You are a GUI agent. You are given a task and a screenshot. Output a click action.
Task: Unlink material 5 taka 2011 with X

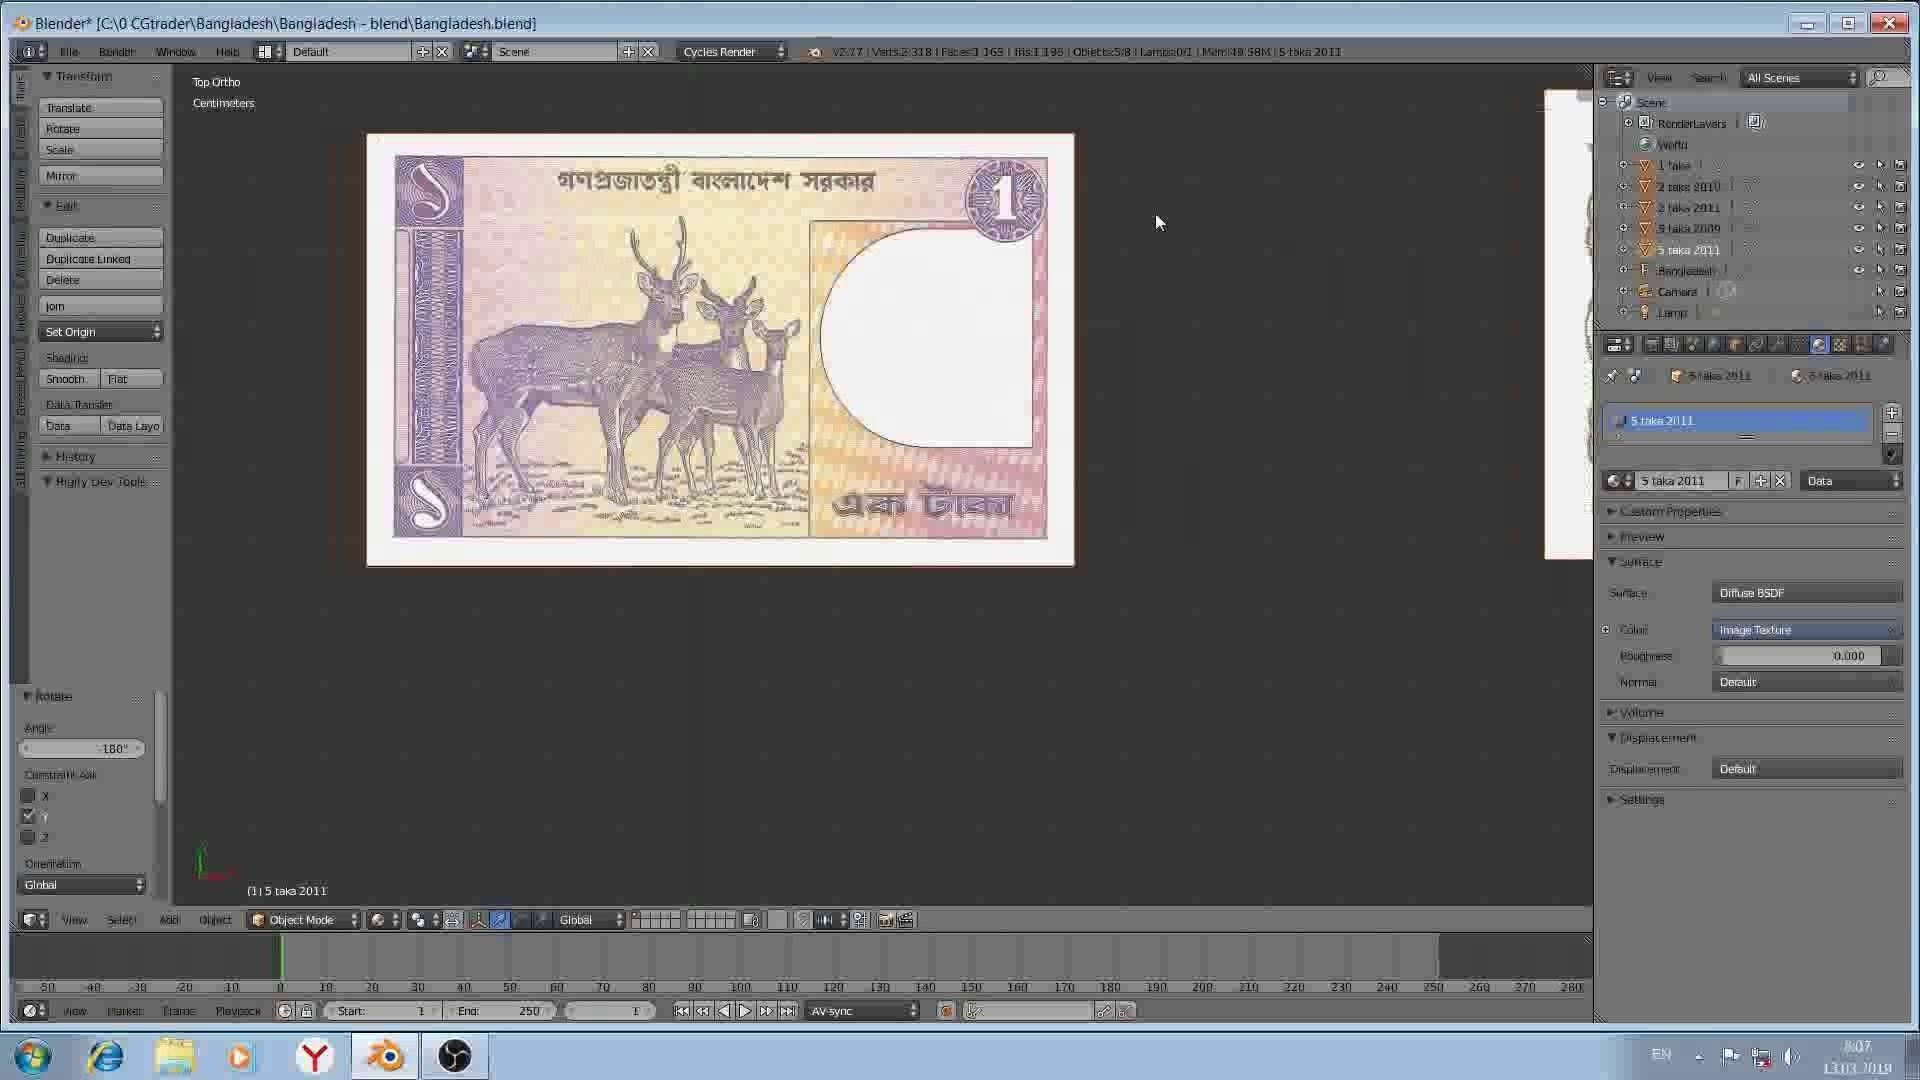1780,481
